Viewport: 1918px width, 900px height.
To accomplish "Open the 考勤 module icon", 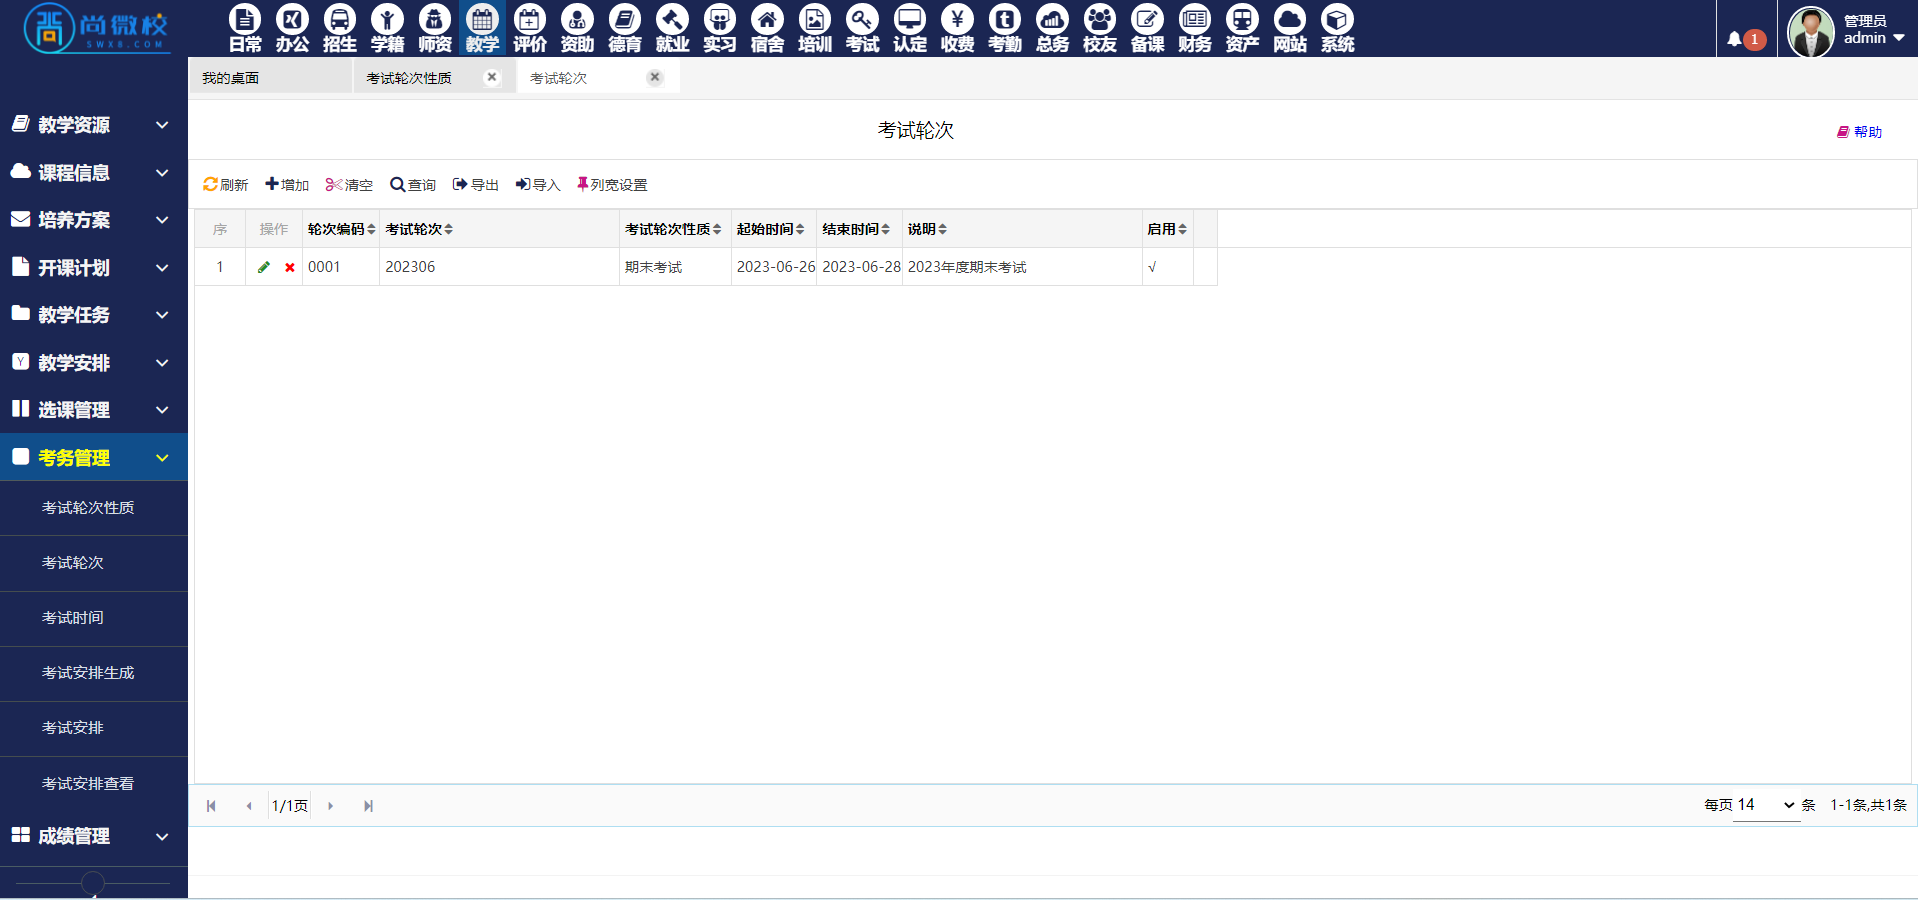I will tap(1005, 28).
